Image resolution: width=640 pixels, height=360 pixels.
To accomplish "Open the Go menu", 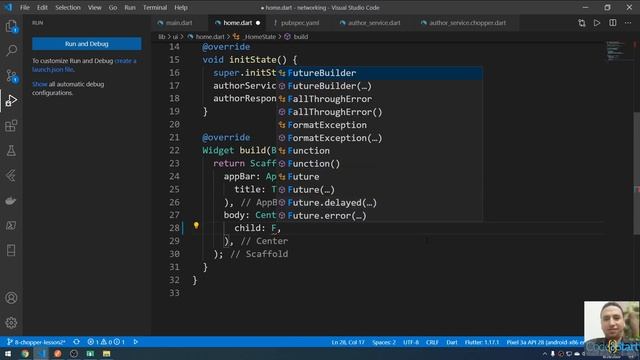I will 113,7.
